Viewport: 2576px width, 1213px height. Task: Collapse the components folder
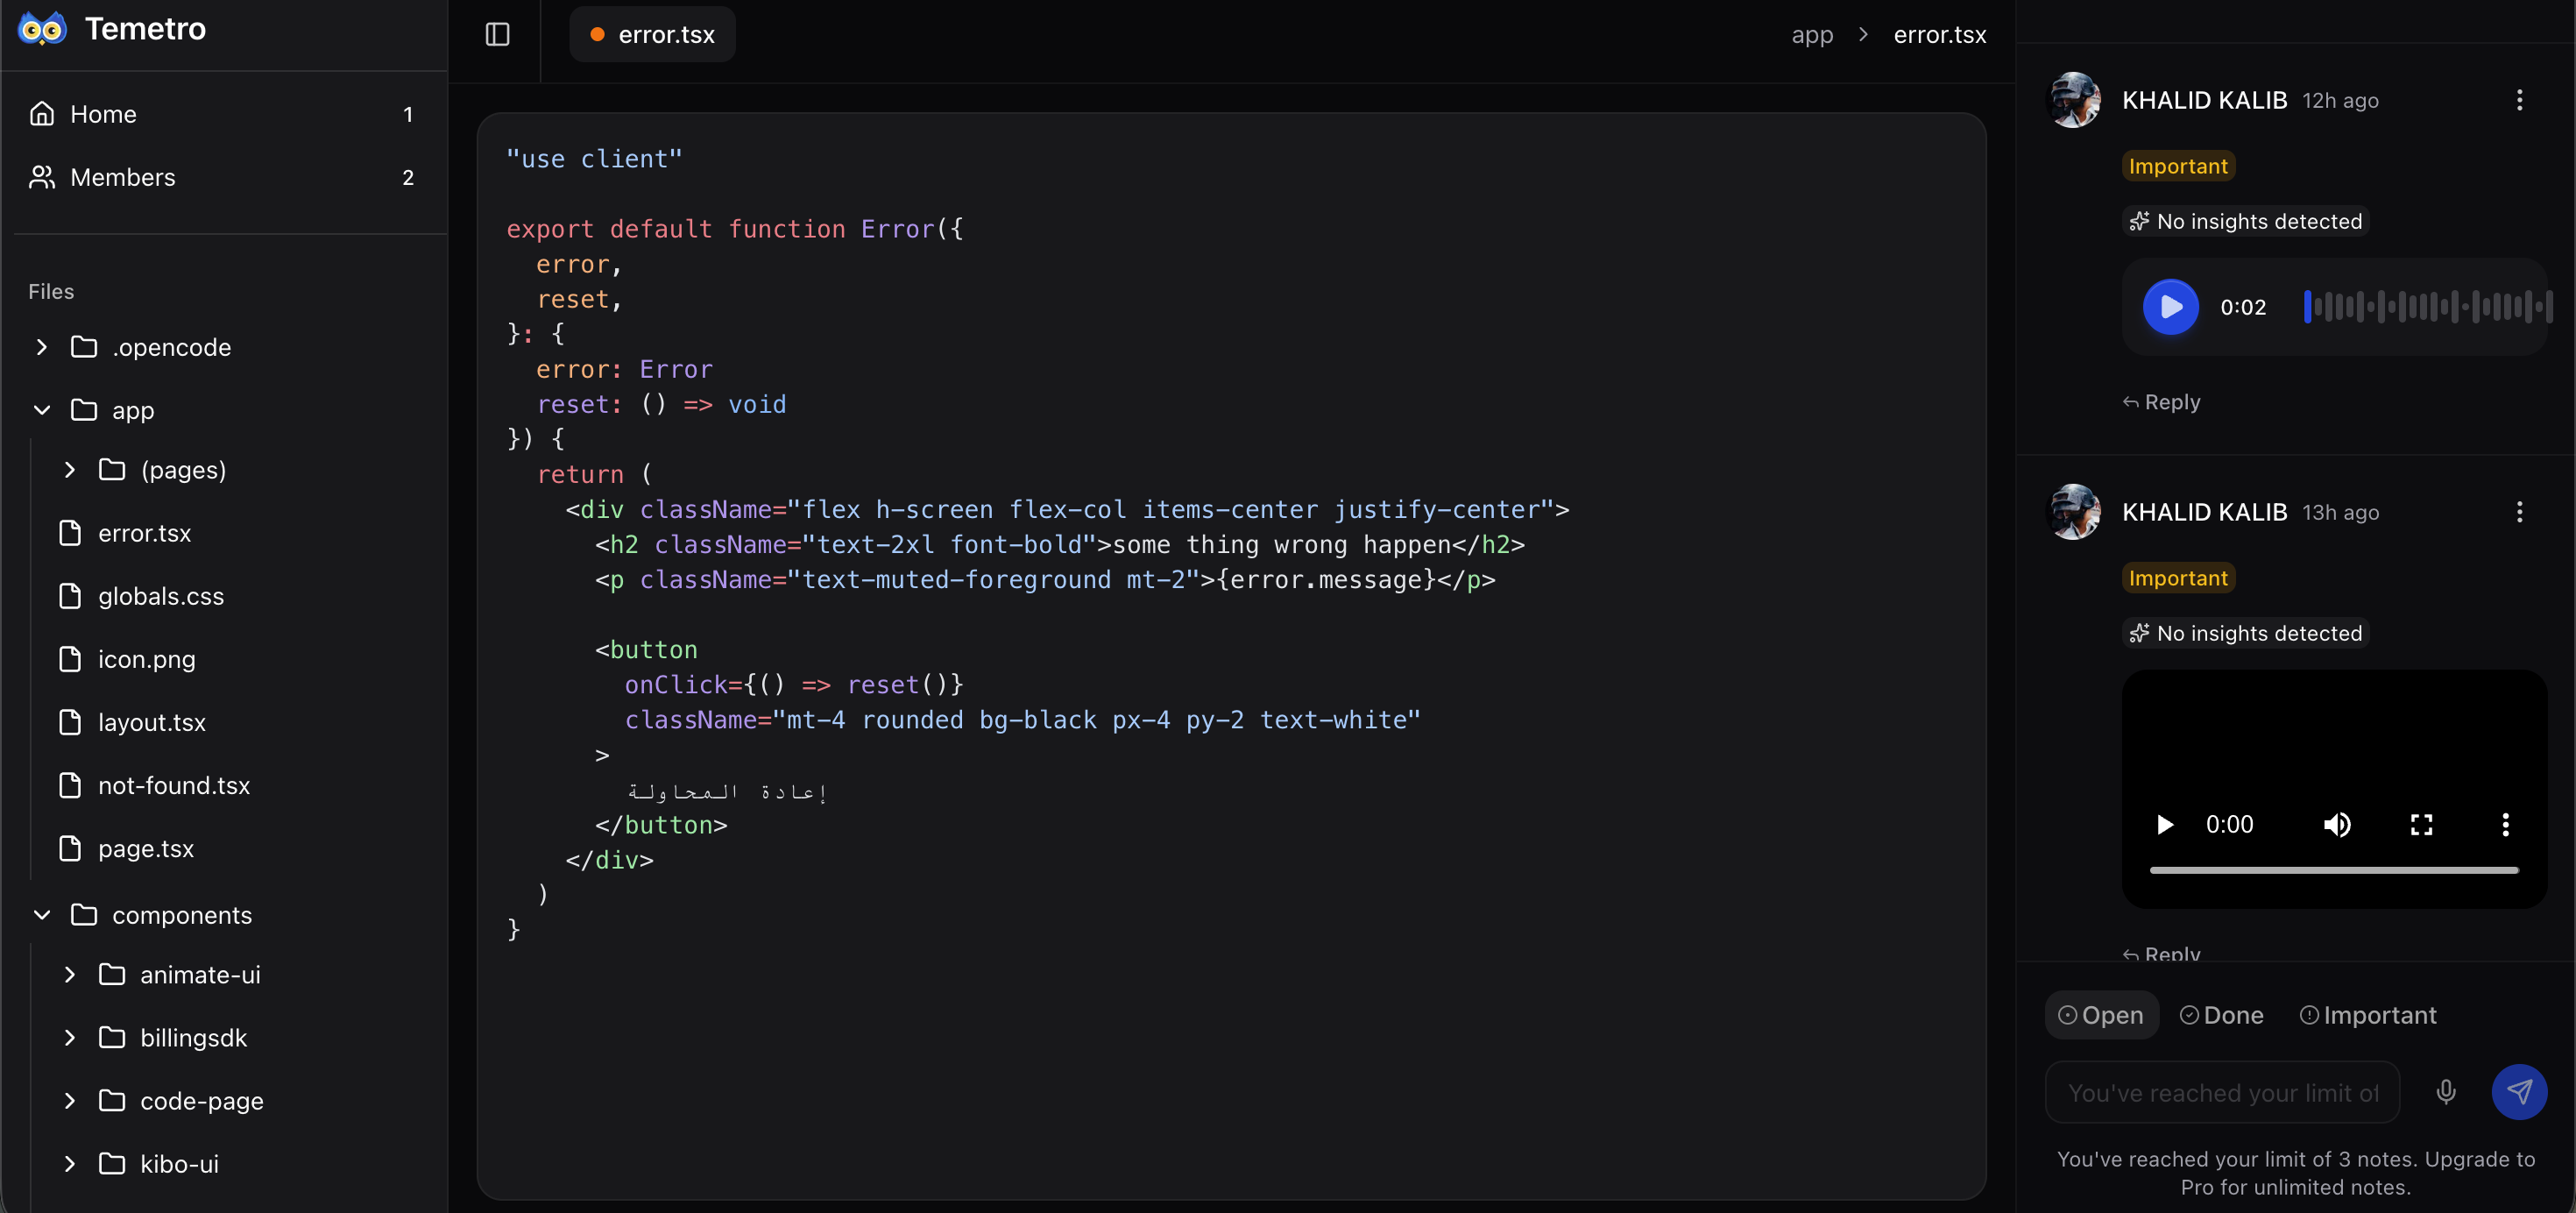[x=41, y=914]
